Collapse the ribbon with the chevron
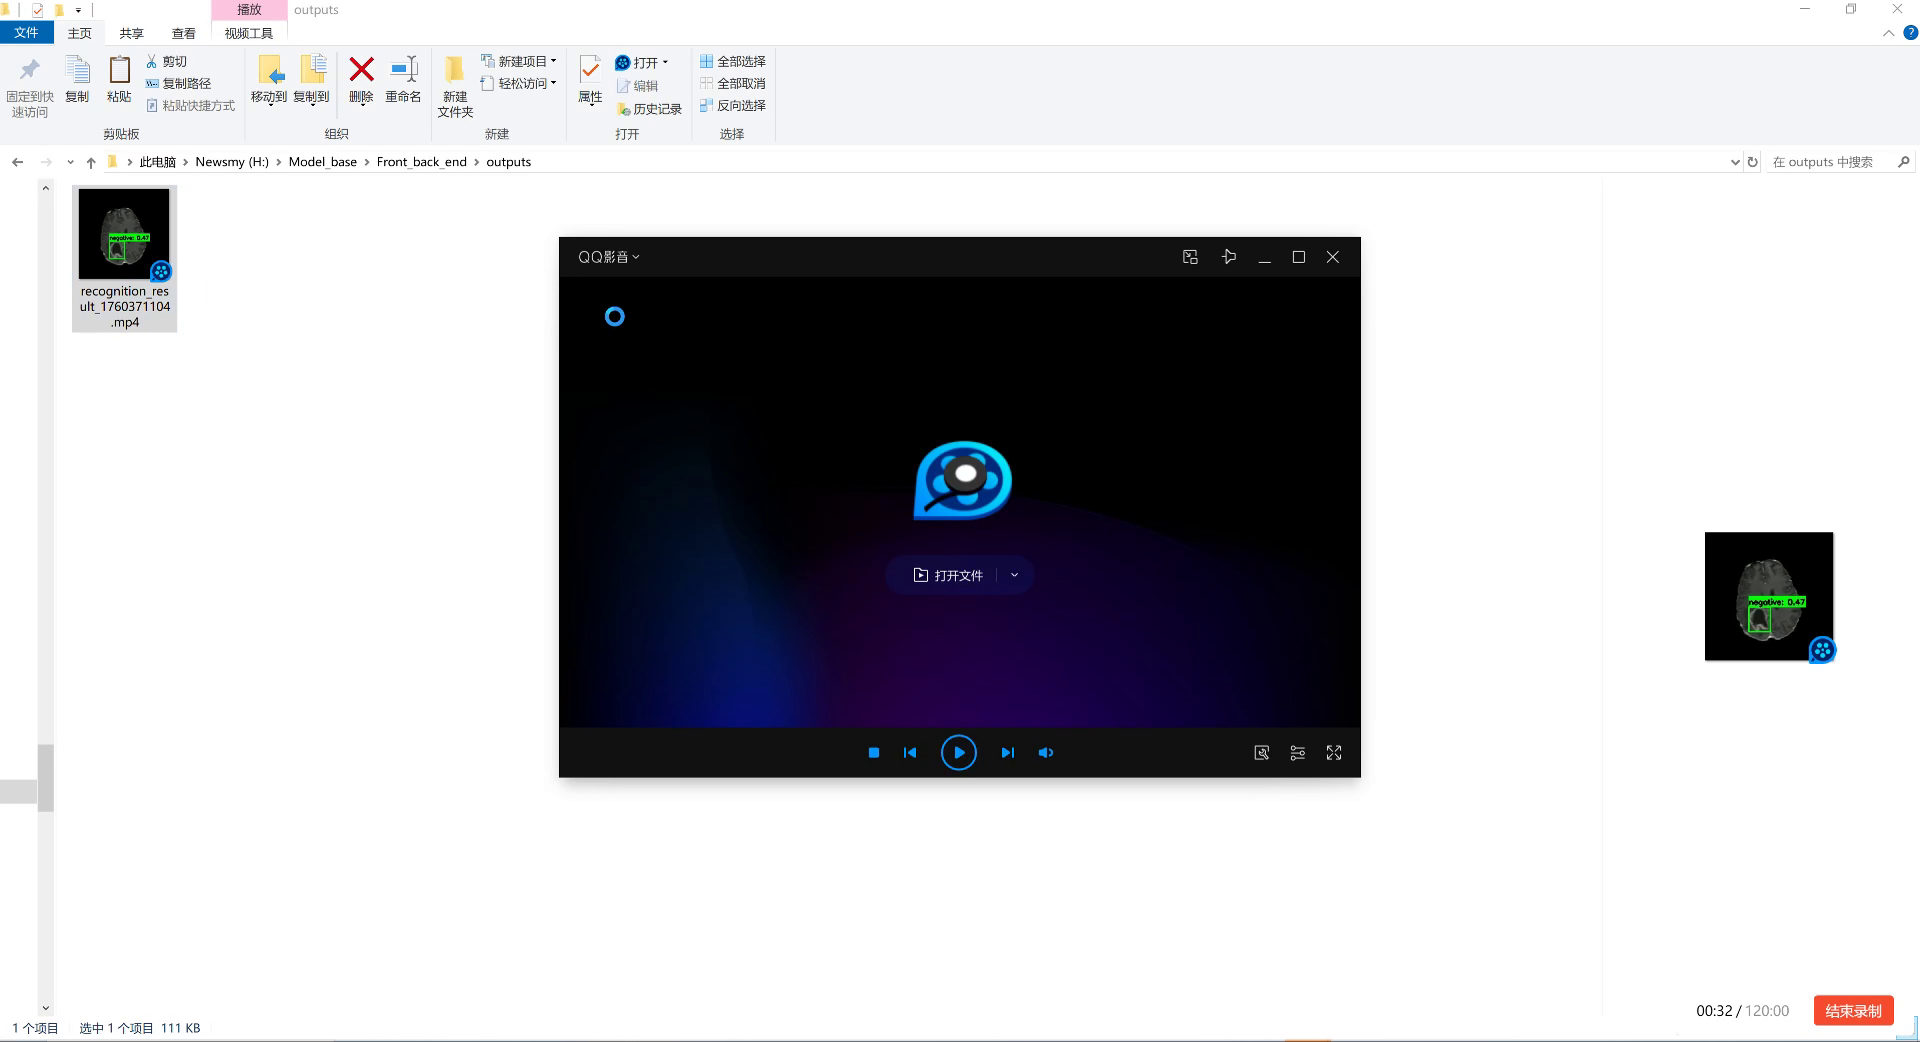1920x1042 pixels. coord(1888,33)
